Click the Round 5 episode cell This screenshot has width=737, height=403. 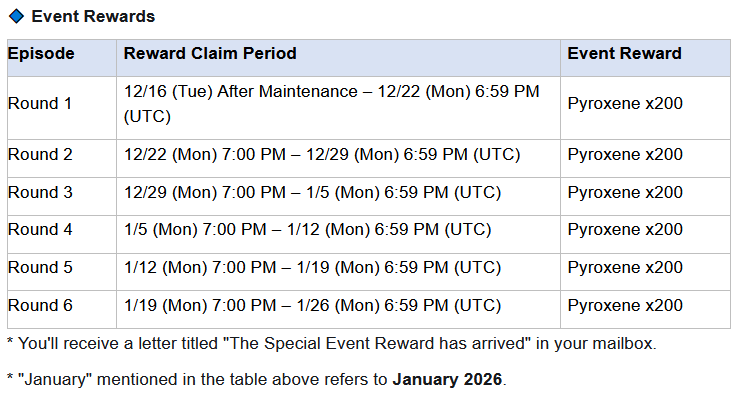click(x=40, y=268)
